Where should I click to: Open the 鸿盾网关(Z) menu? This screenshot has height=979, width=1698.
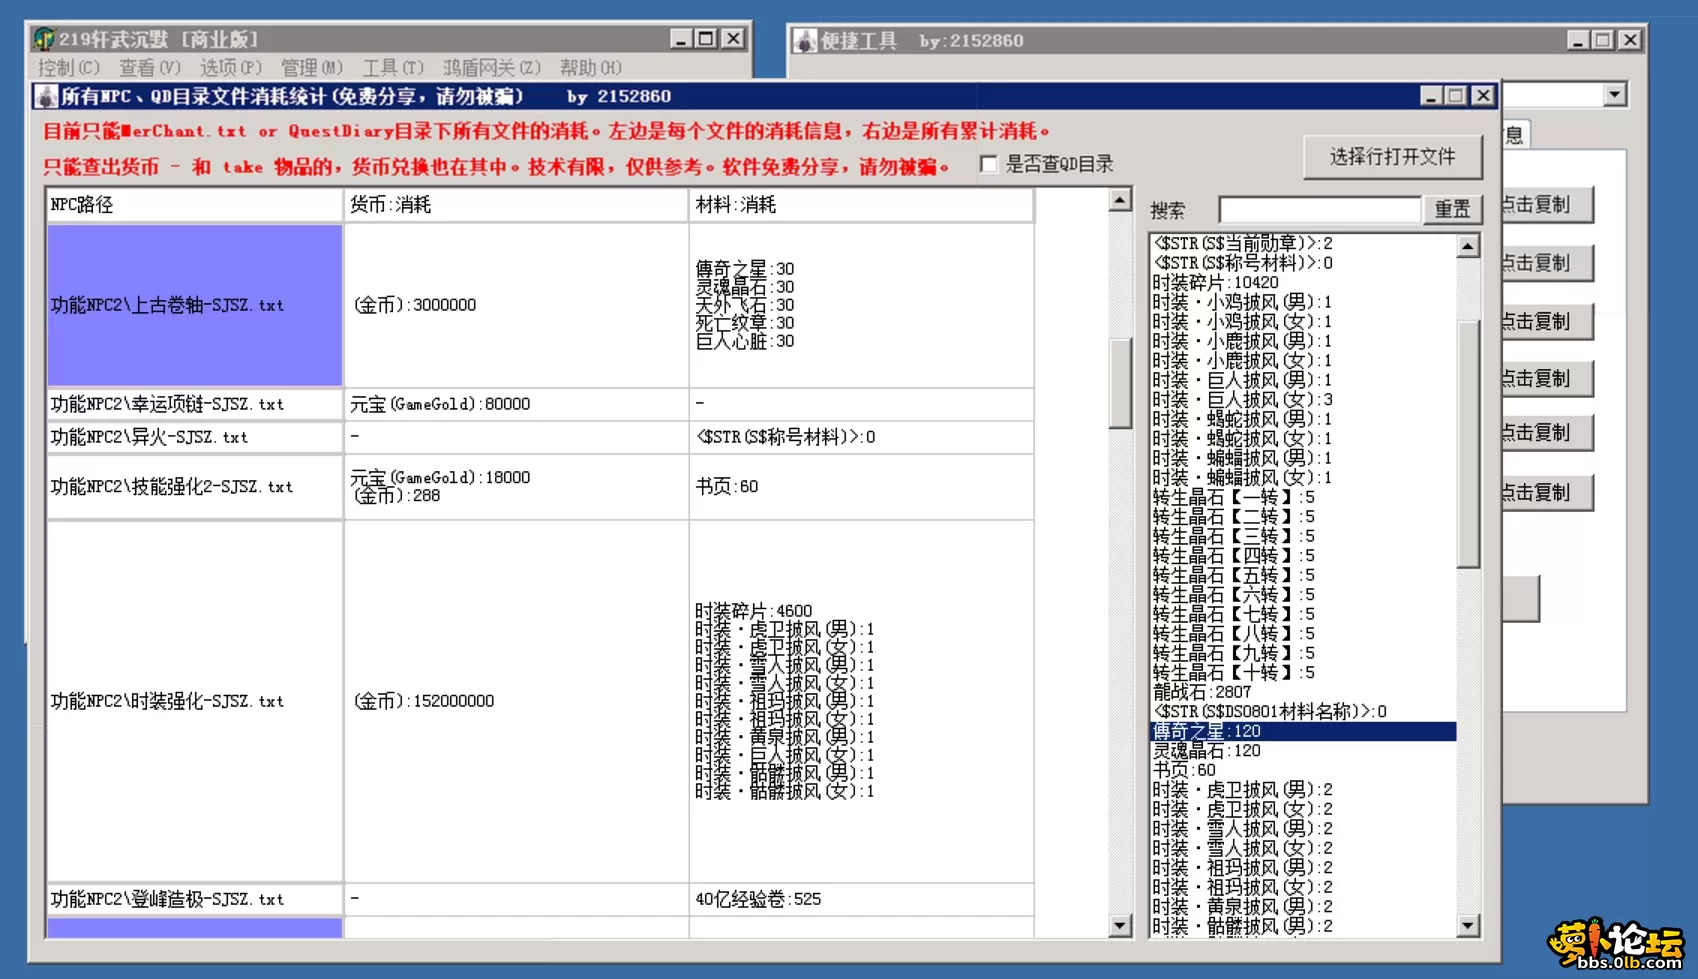(491, 67)
